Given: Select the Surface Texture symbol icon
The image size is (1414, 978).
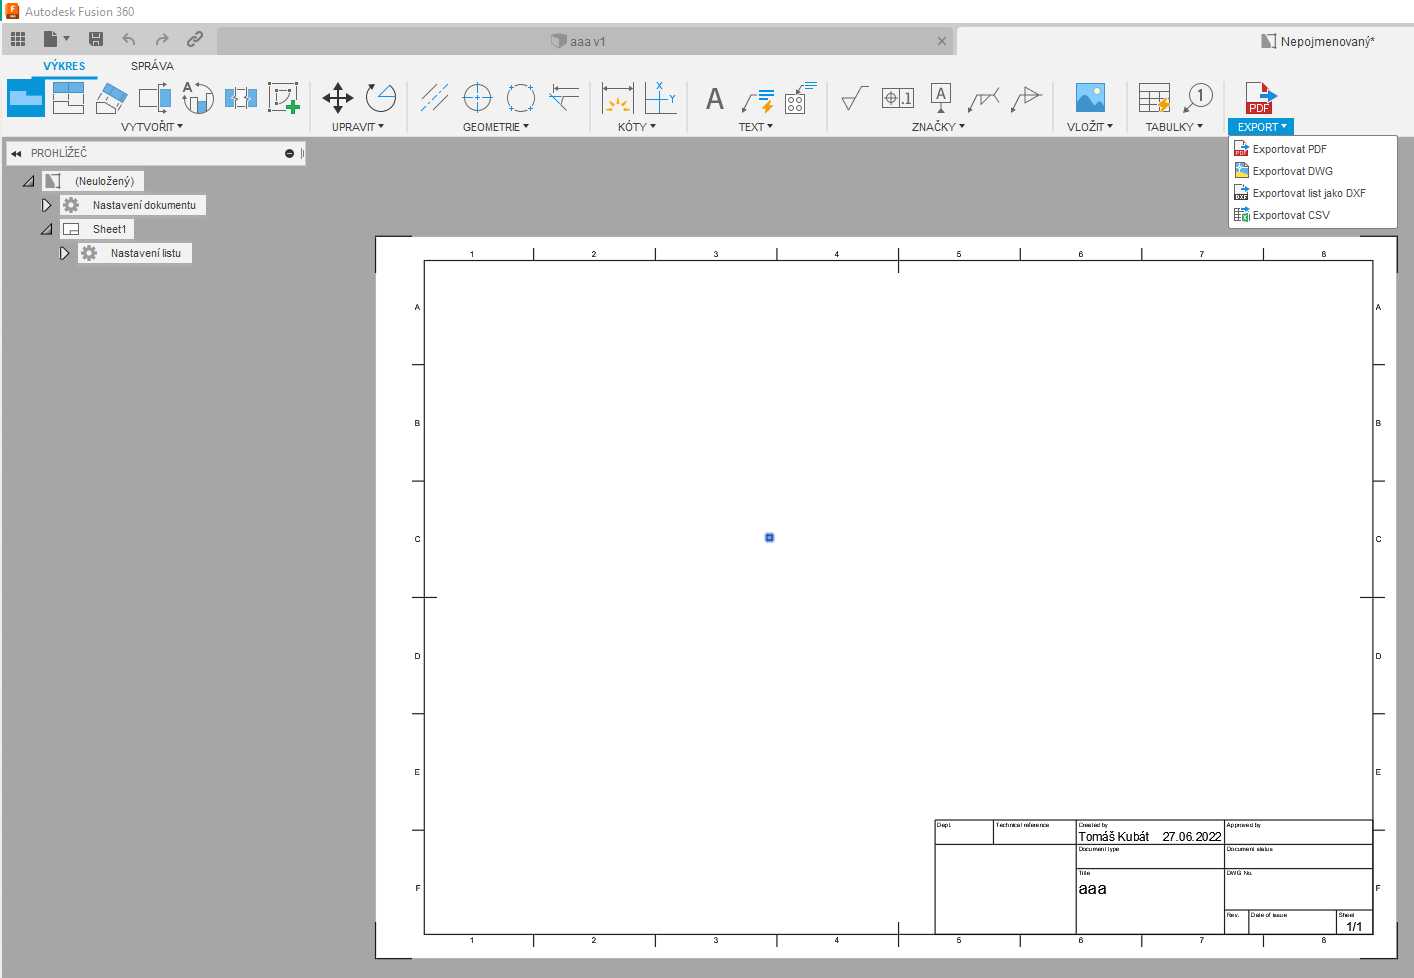Looking at the screenshot, I should [x=854, y=98].
